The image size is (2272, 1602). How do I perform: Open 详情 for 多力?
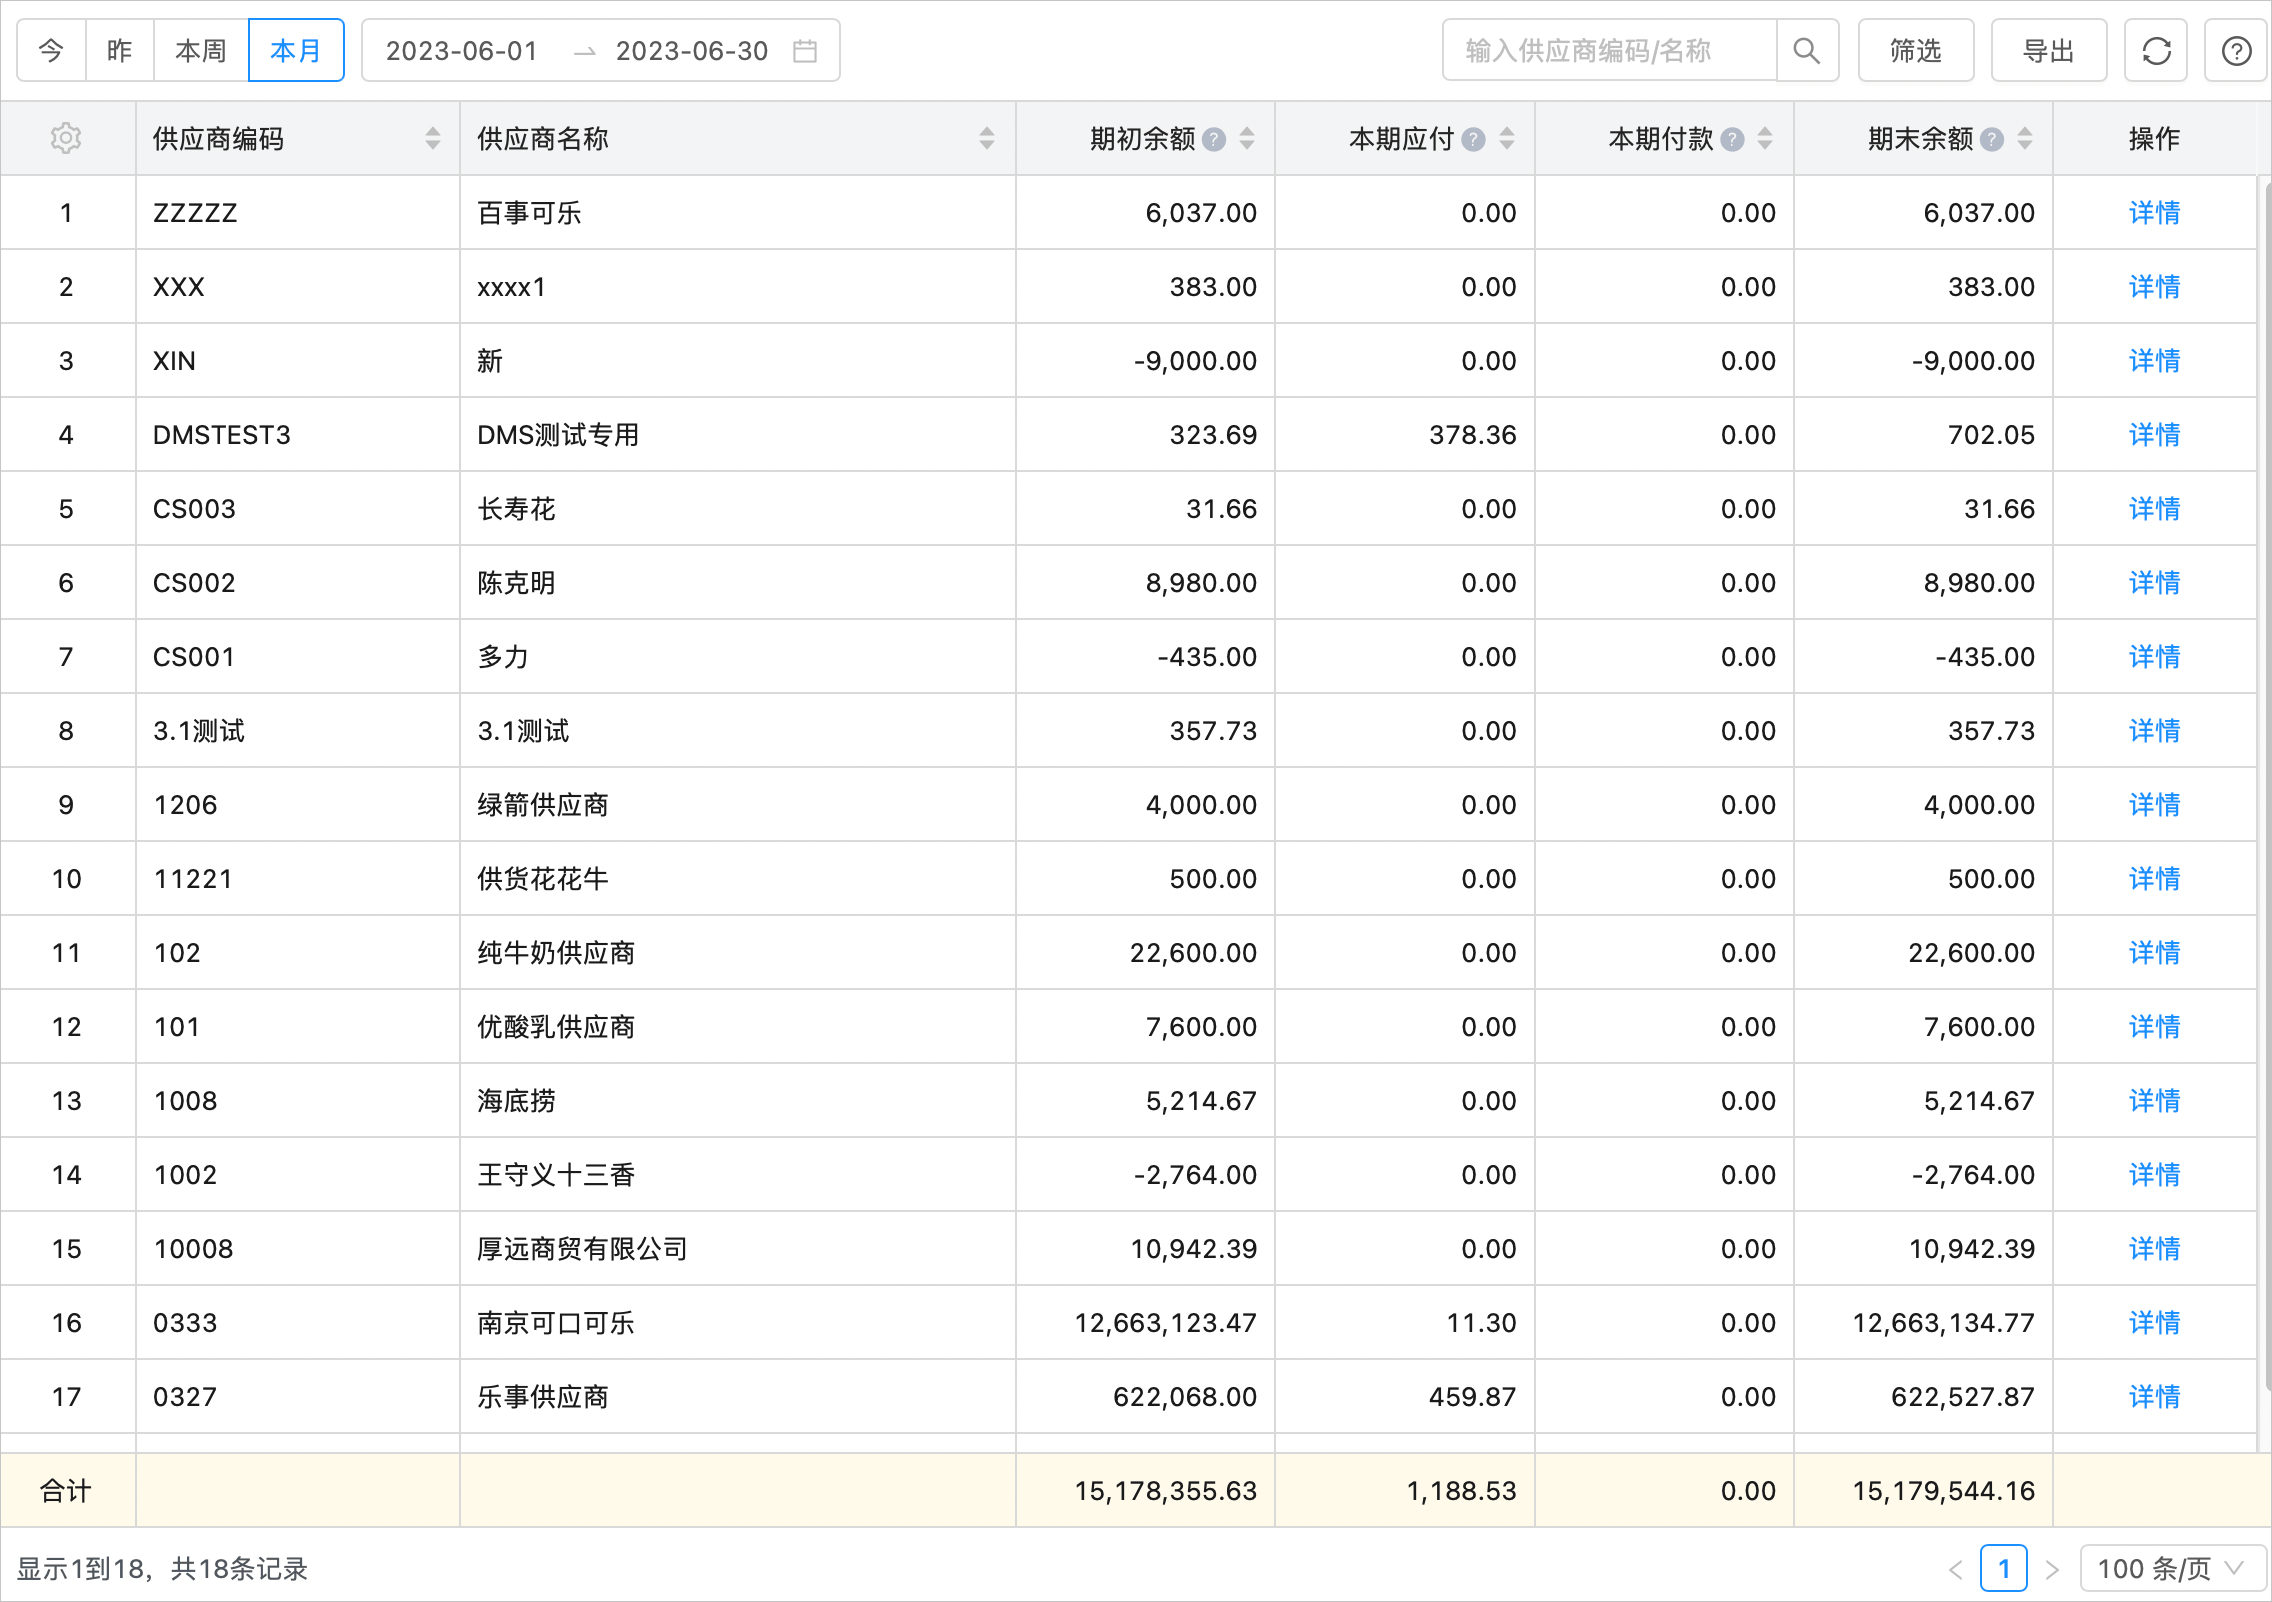click(2155, 657)
